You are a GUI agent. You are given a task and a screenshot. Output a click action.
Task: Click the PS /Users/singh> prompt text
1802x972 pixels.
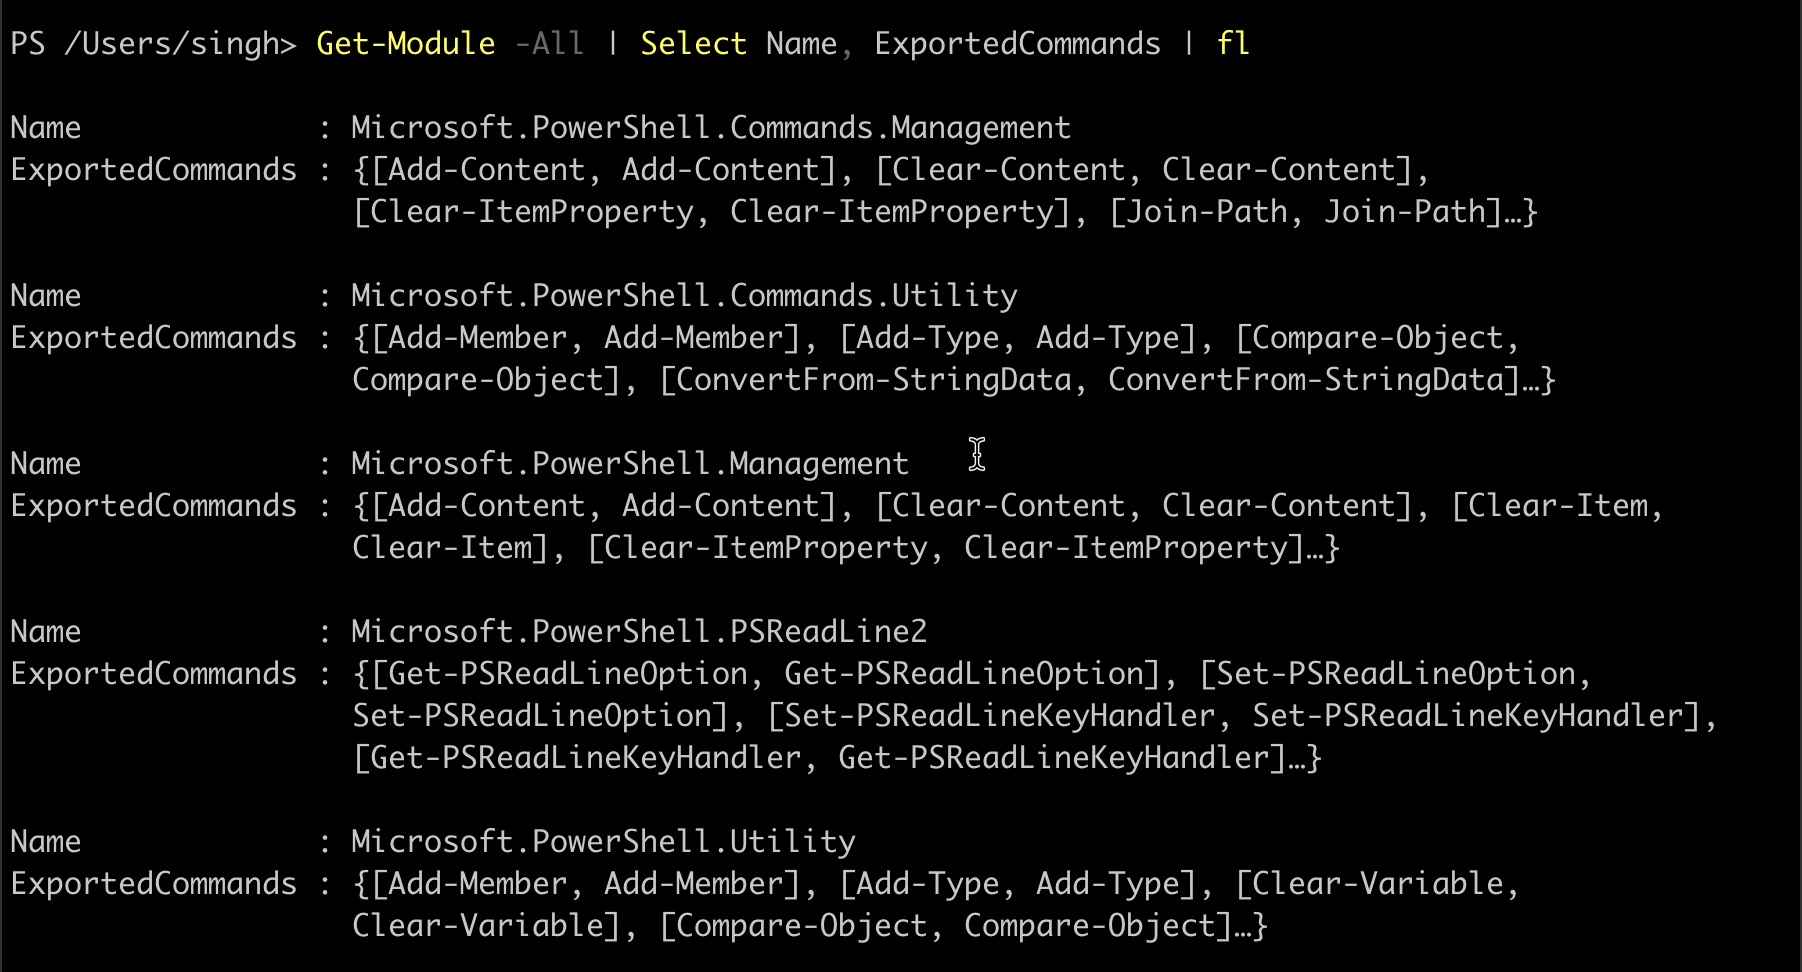point(153,44)
